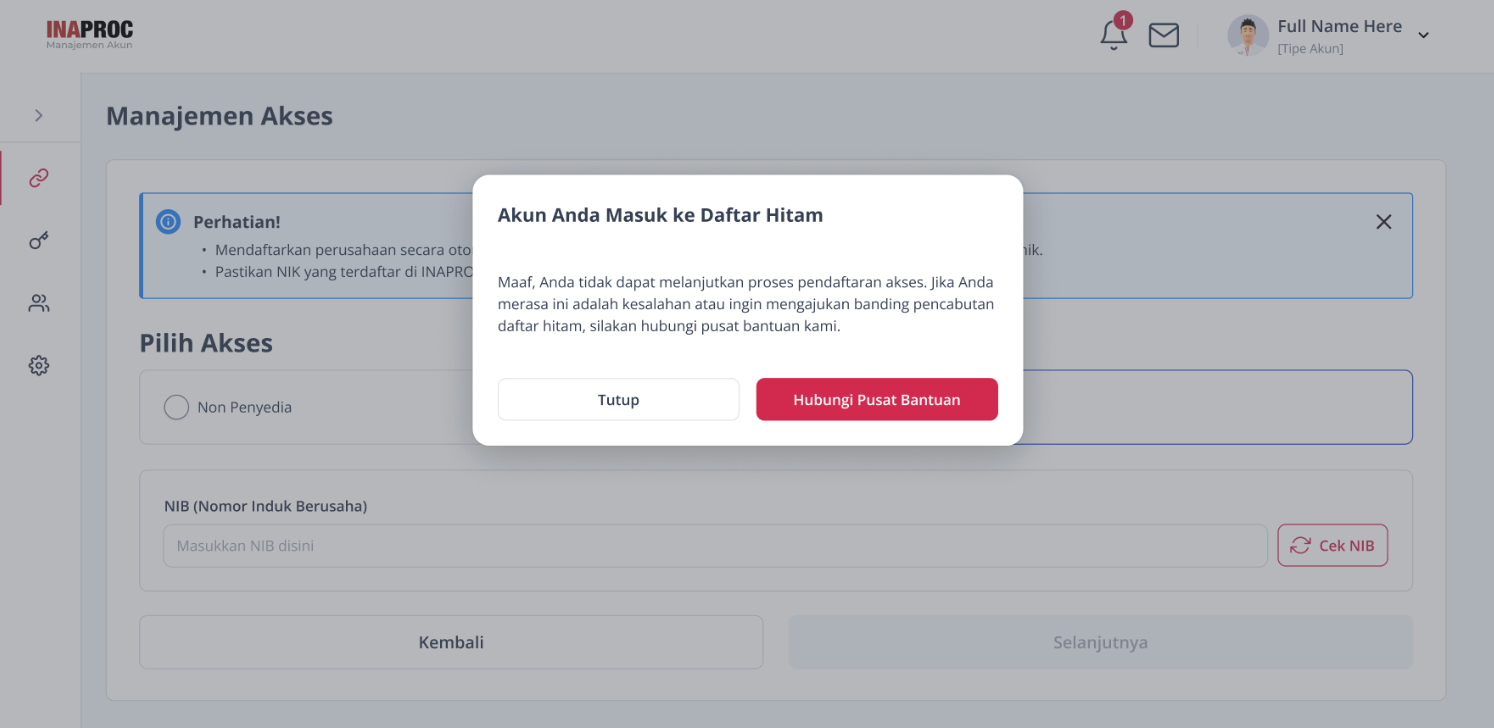Click the user profile avatar

point(1248,36)
